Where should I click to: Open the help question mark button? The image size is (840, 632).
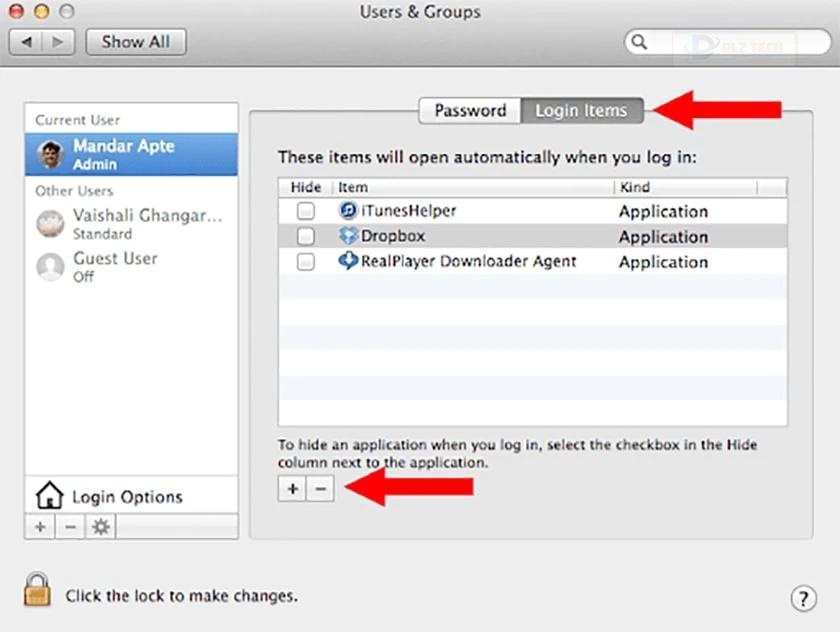tap(803, 598)
